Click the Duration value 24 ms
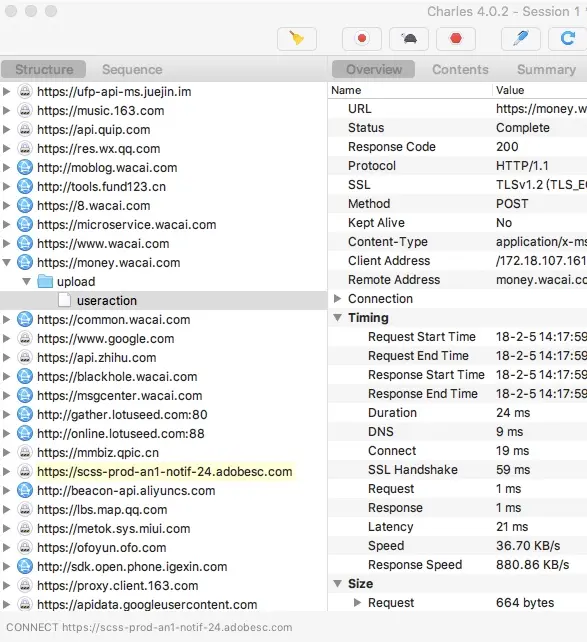This screenshot has height=642, width=587. 513,412
